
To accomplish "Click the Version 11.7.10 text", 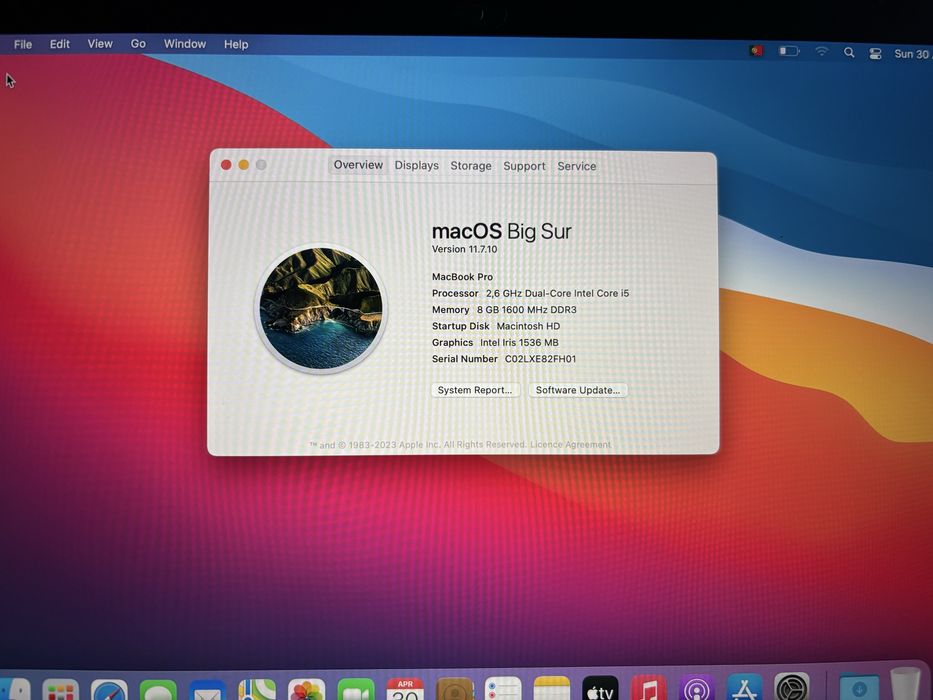I will [464, 249].
